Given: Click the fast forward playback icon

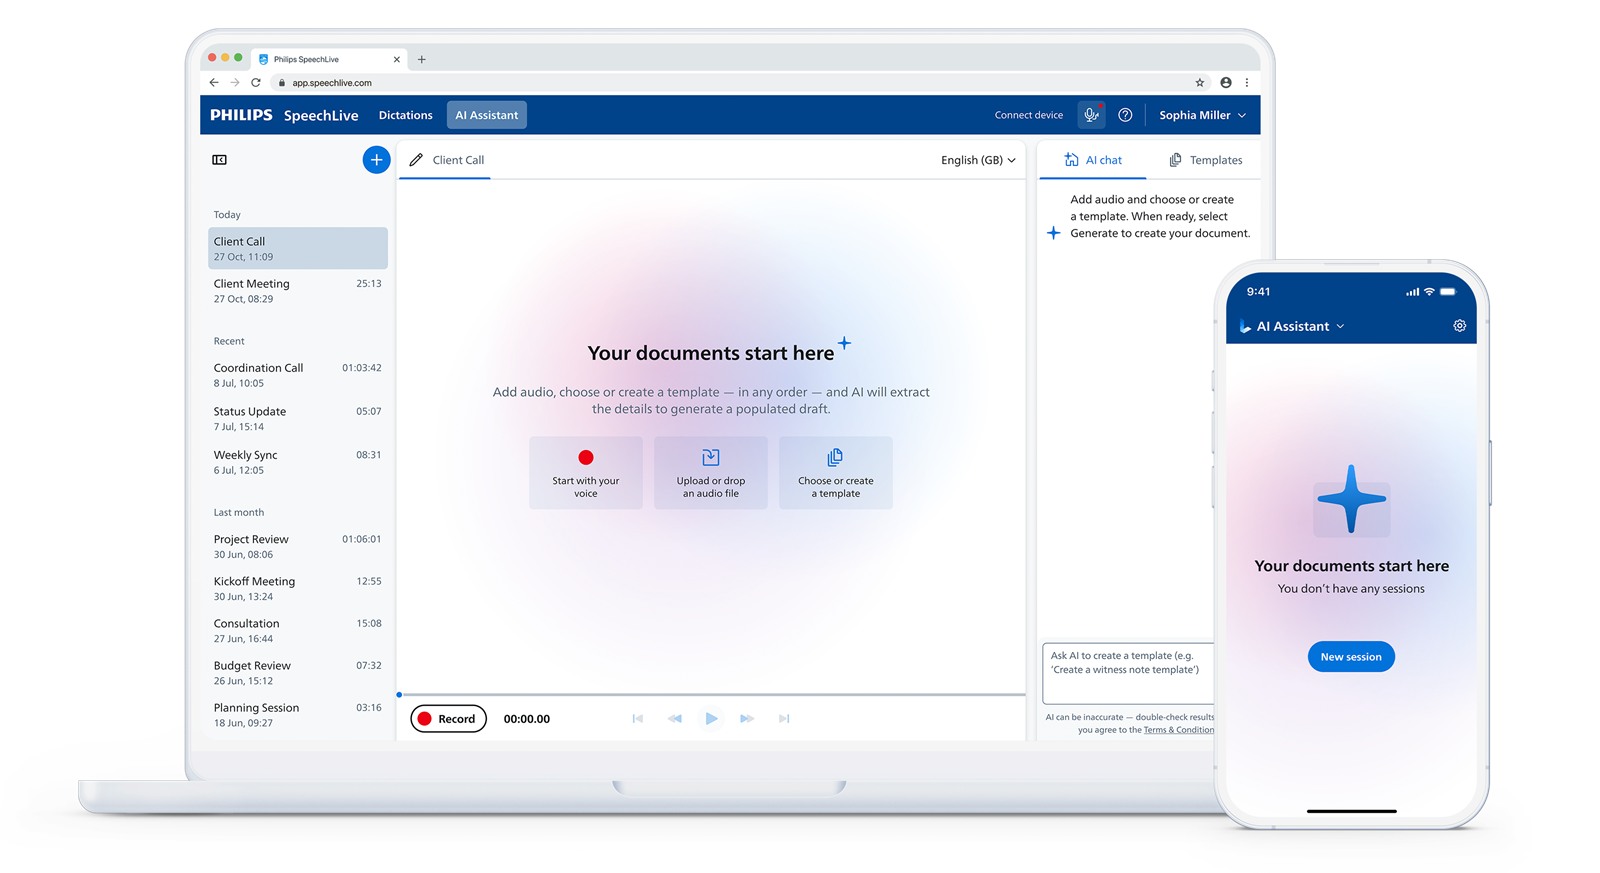Looking at the screenshot, I should 747,719.
